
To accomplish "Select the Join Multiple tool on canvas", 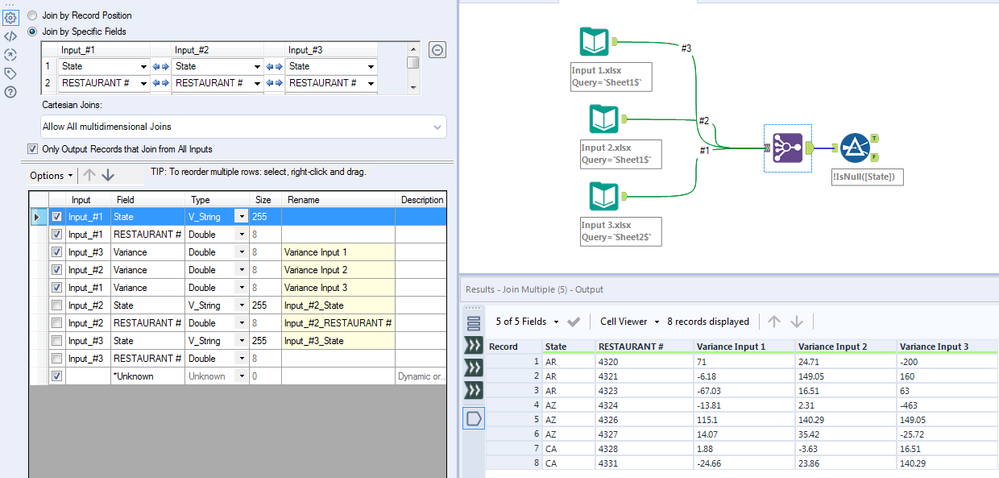I will (782, 148).
